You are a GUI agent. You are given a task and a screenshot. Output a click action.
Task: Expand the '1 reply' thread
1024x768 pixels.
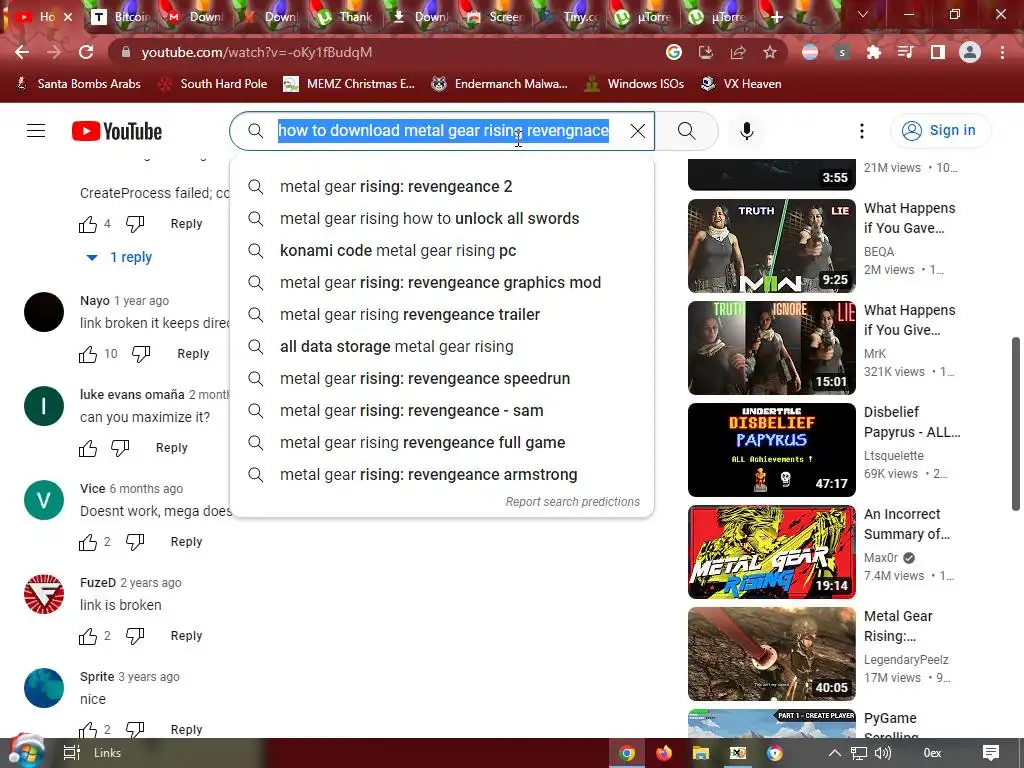pyautogui.click(x=121, y=257)
